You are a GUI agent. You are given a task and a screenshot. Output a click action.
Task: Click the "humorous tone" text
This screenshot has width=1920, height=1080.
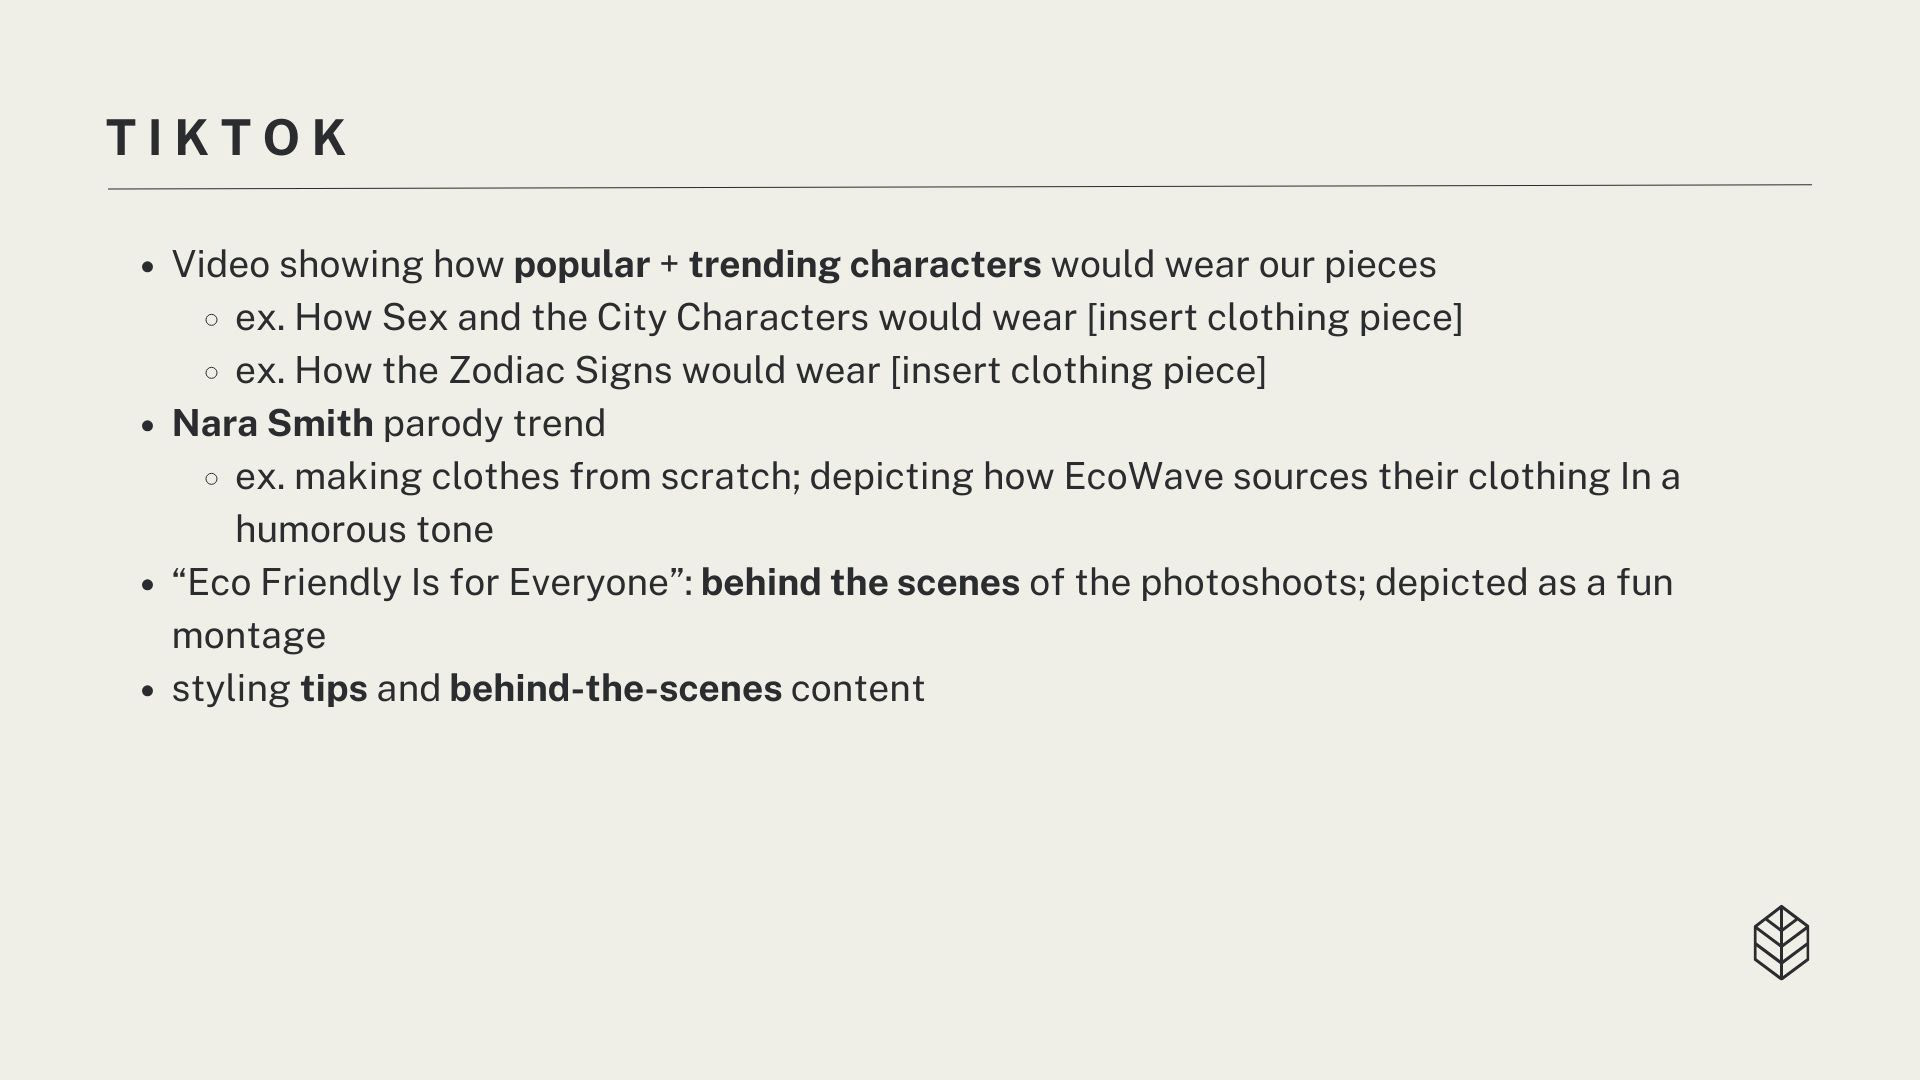pyautogui.click(x=364, y=530)
